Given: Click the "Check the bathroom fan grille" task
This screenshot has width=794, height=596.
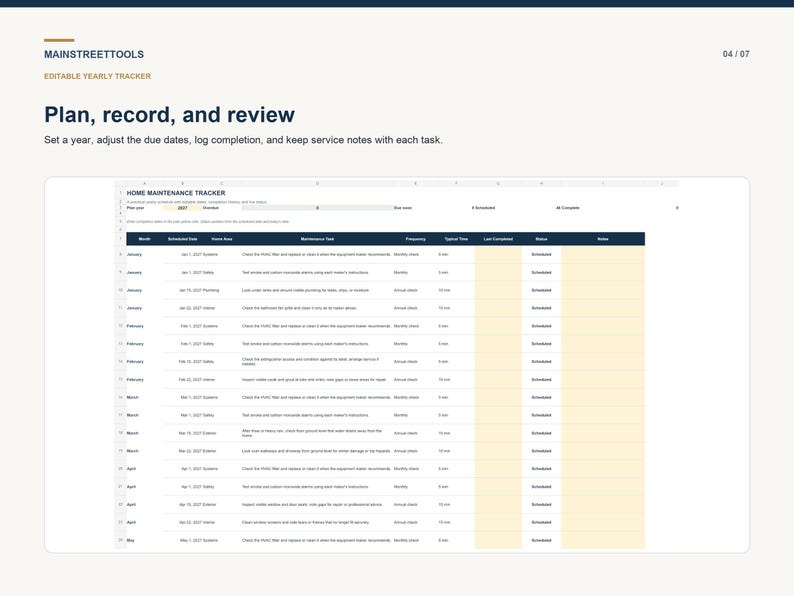Looking at the screenshot, I should coord(299,308).
